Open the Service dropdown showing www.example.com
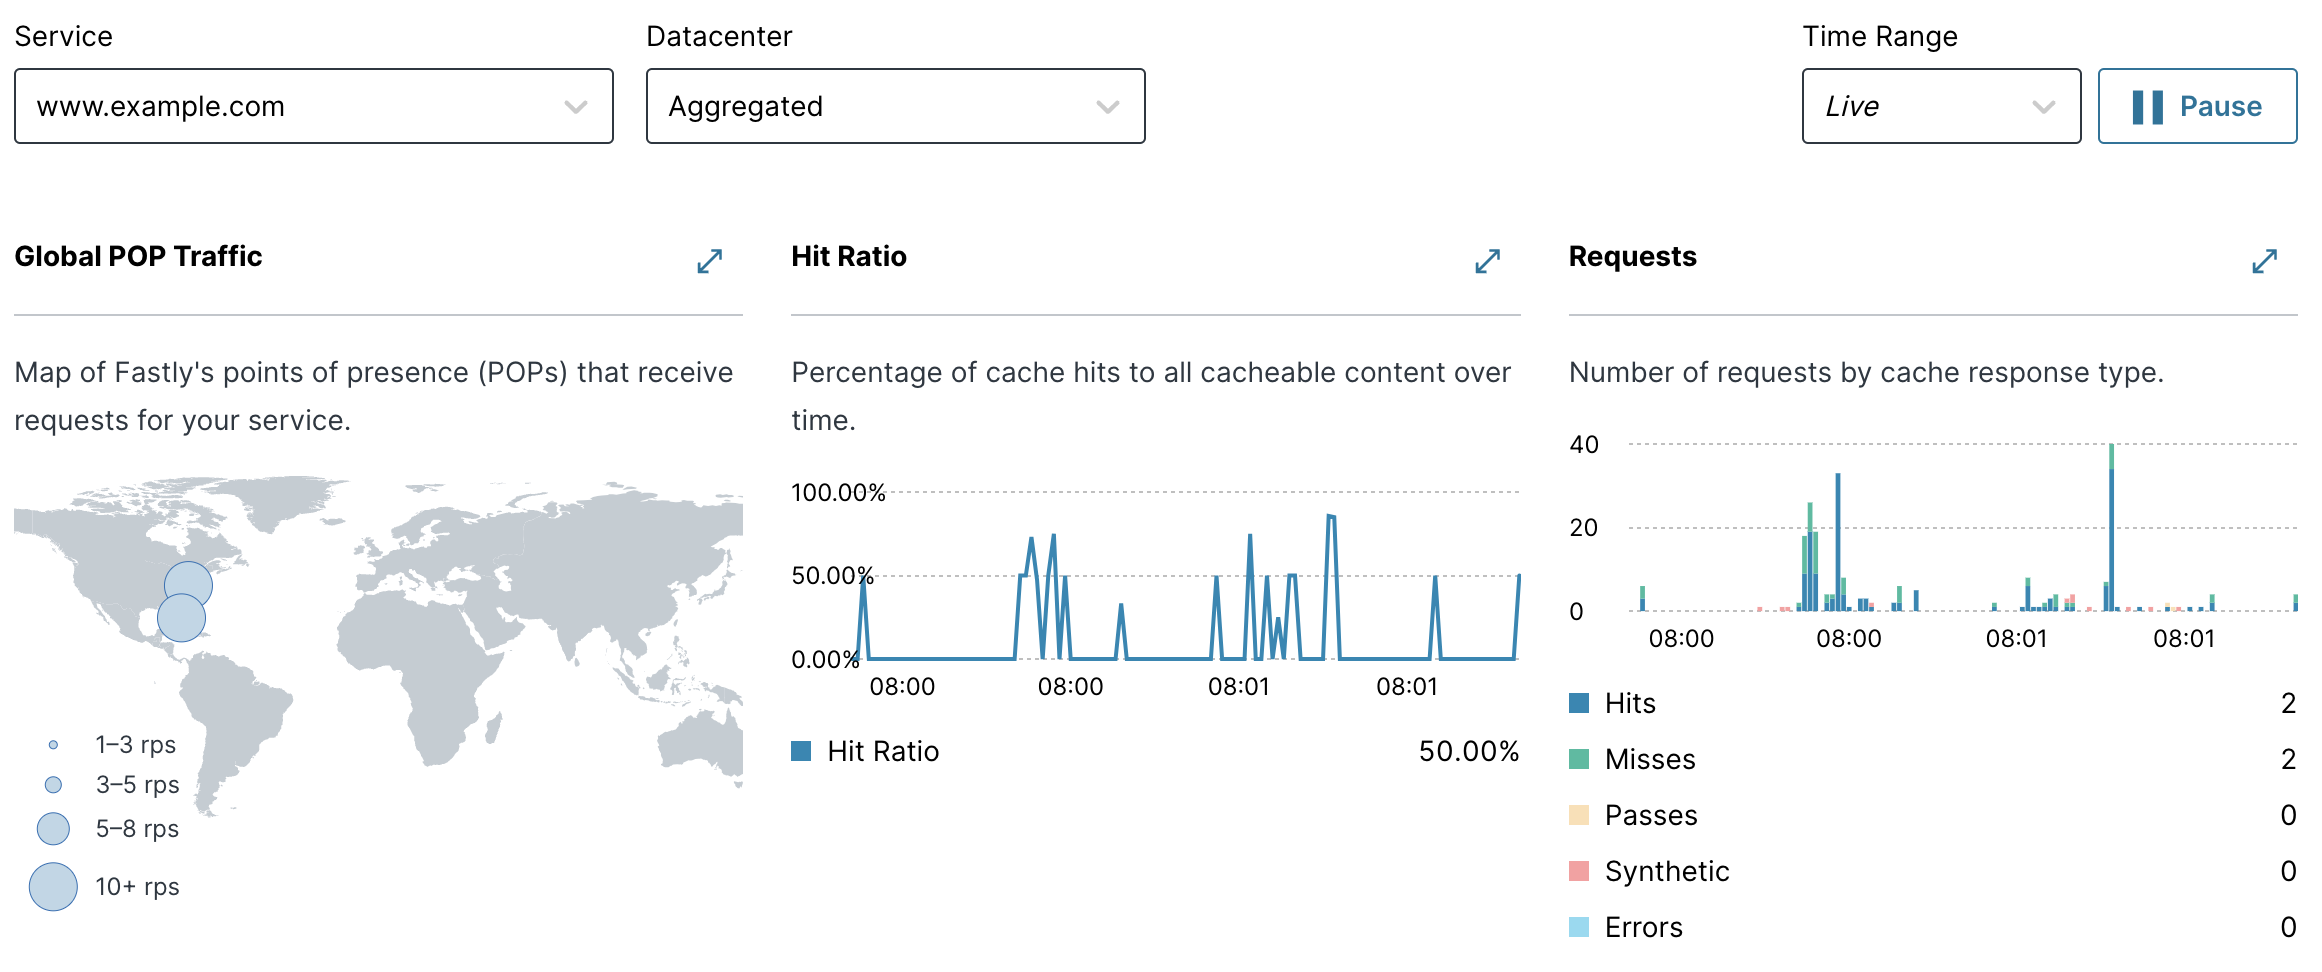 pyautogui.click(x=313, y=106)
